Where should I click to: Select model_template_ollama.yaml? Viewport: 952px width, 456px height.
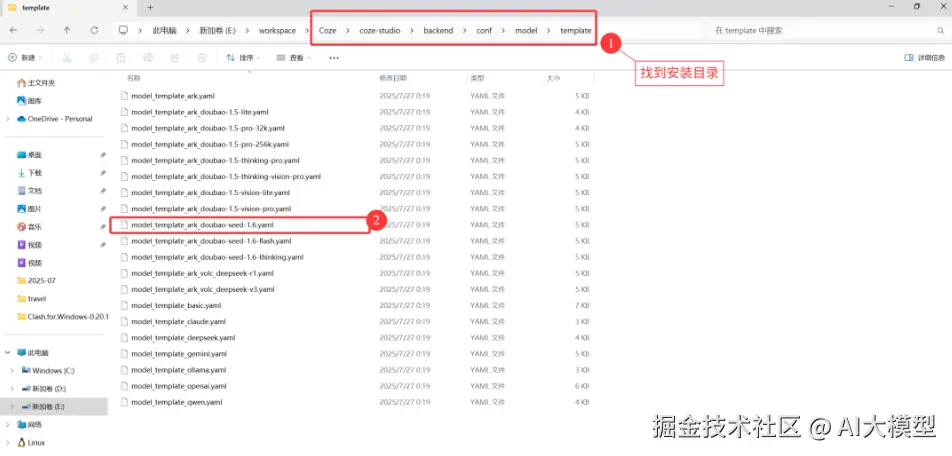click(x=178, y=370)
